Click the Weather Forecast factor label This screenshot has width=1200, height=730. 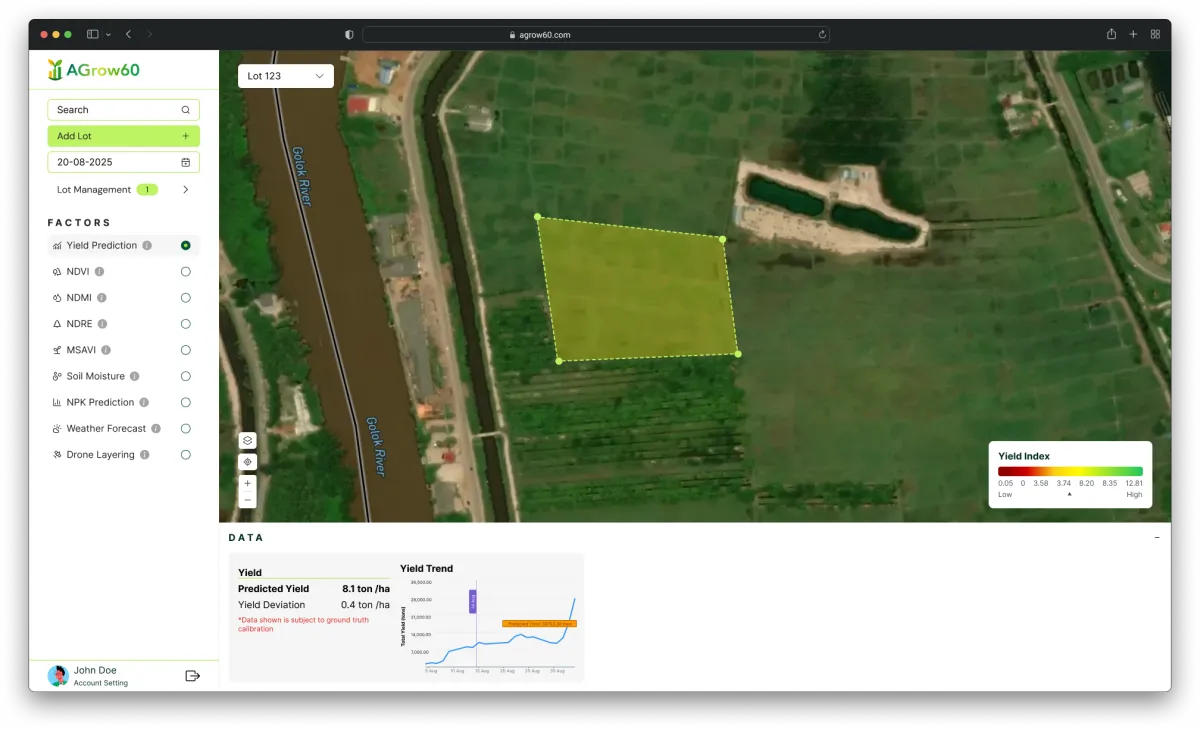pos(106,428)
